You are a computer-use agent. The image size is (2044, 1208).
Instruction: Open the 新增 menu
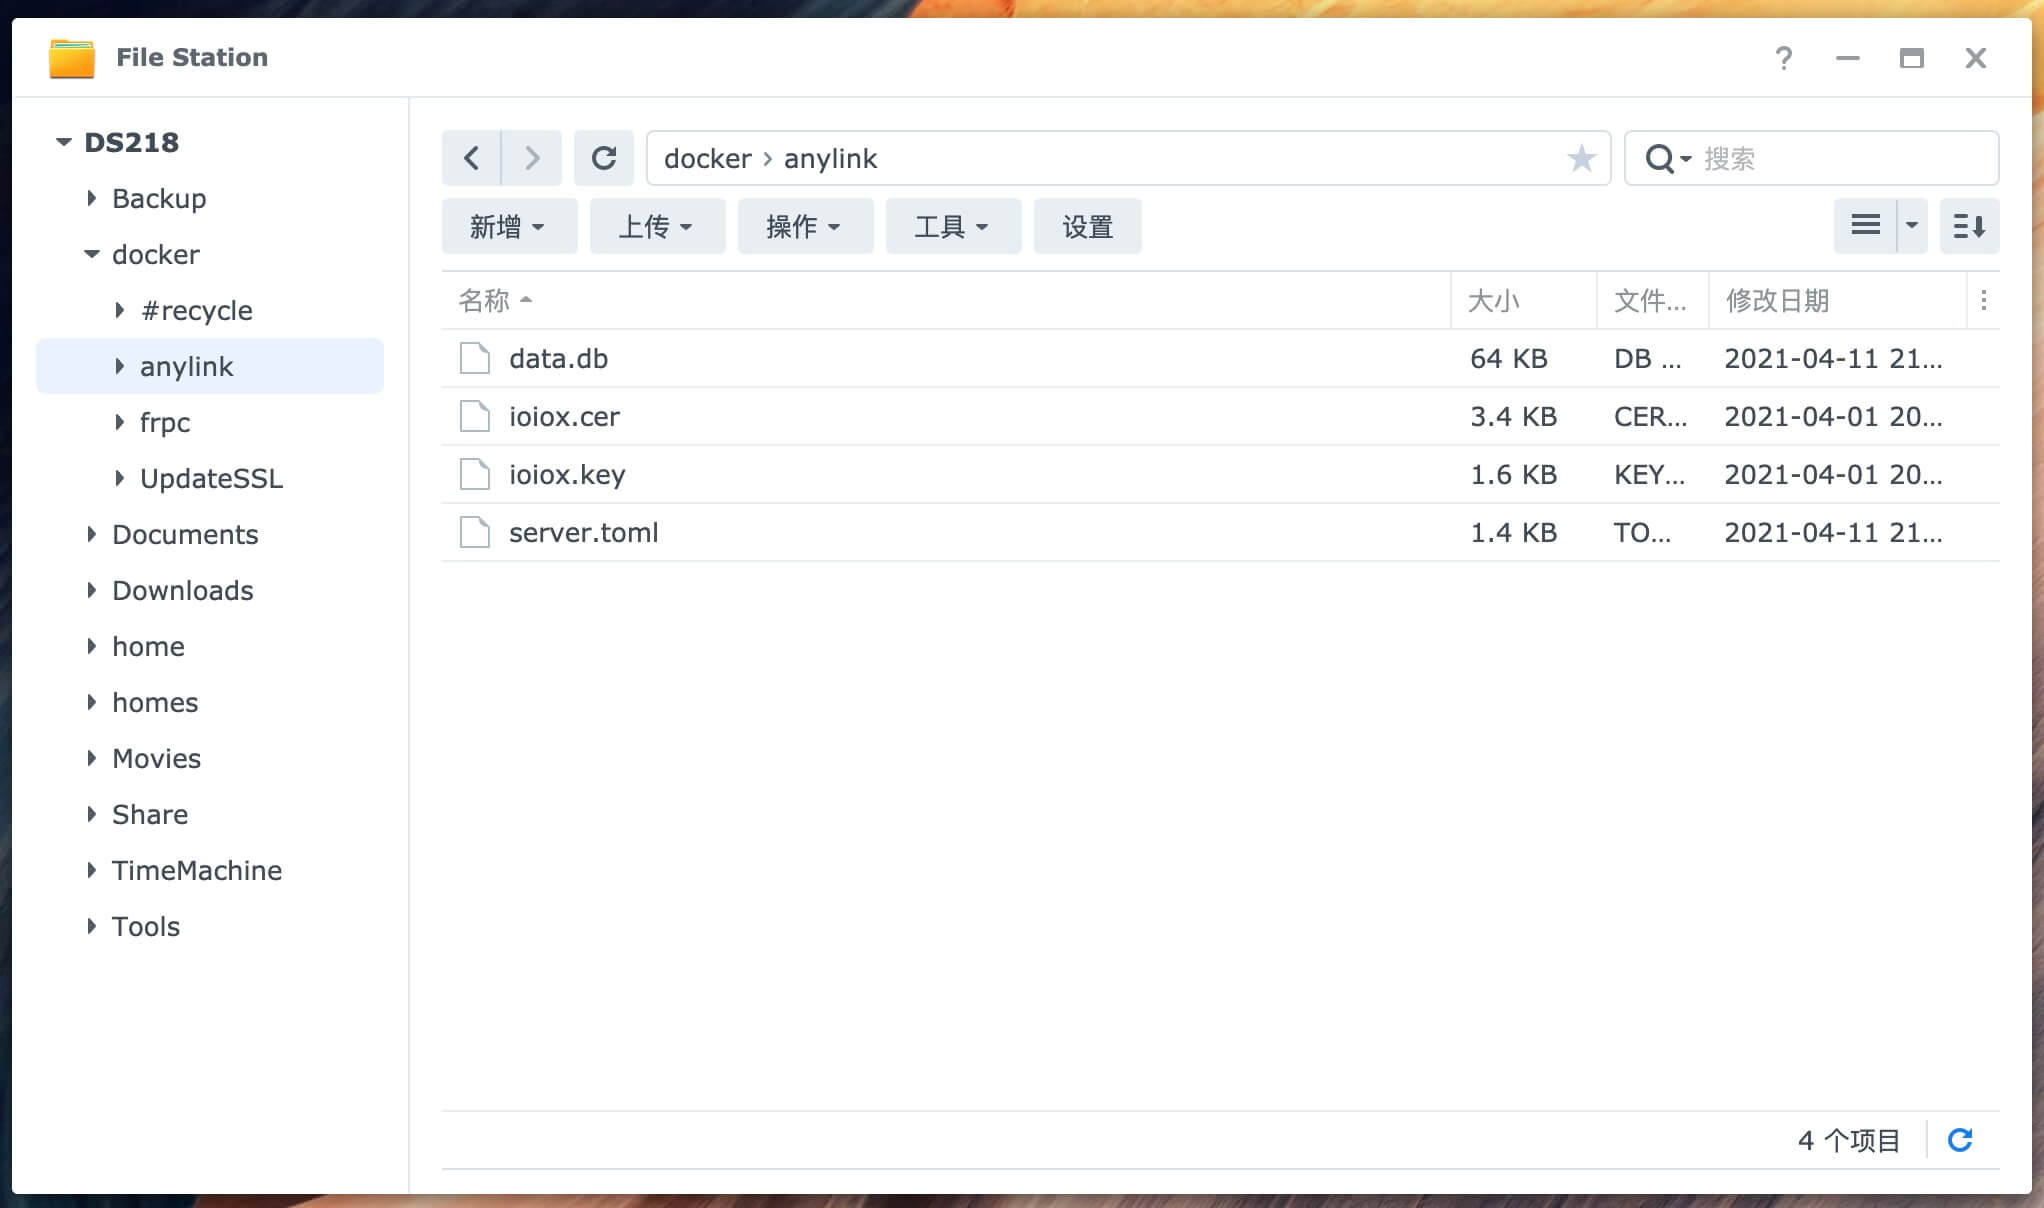[x=508, y=227]
